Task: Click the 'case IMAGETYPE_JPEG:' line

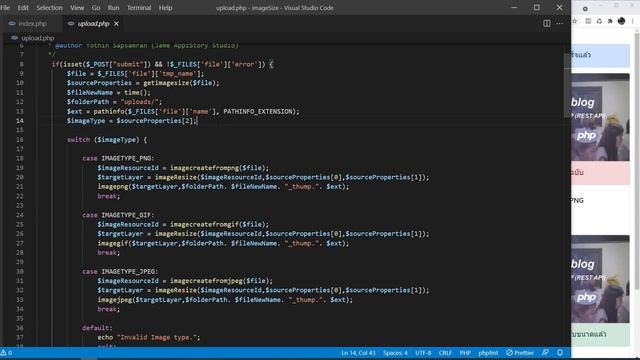Action: (120, 271)
